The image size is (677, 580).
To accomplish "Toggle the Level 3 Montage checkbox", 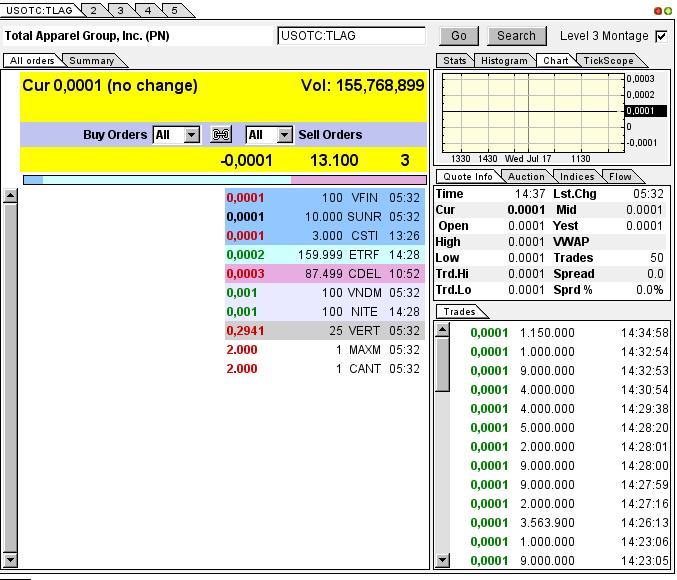I will point(660,36).
